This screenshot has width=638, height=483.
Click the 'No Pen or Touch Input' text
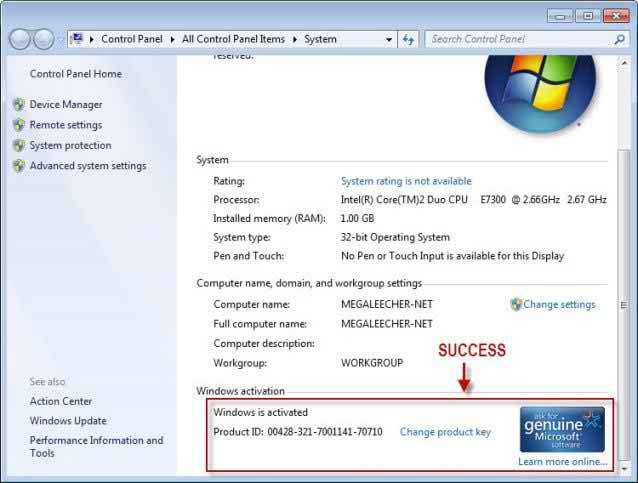pyautogui.click(x=452, y=256)
